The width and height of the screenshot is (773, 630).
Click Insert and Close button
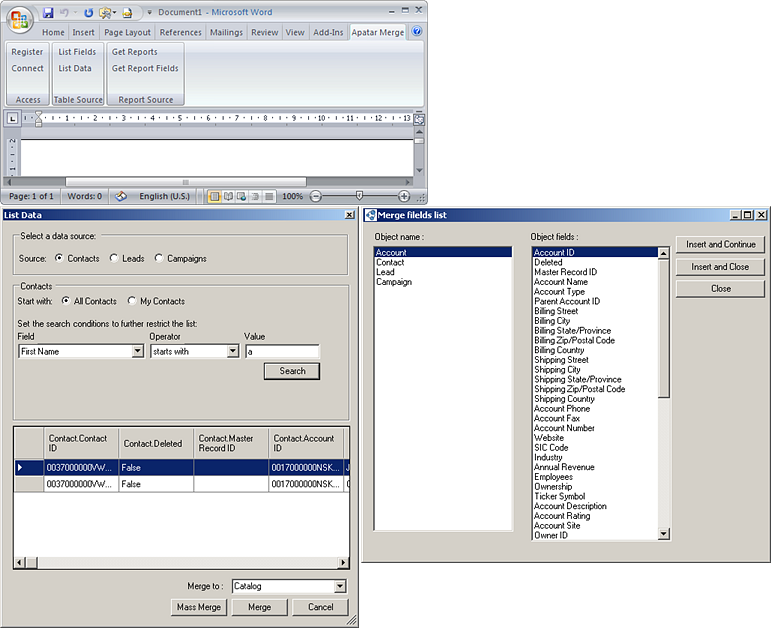click(x=720, y=267)
